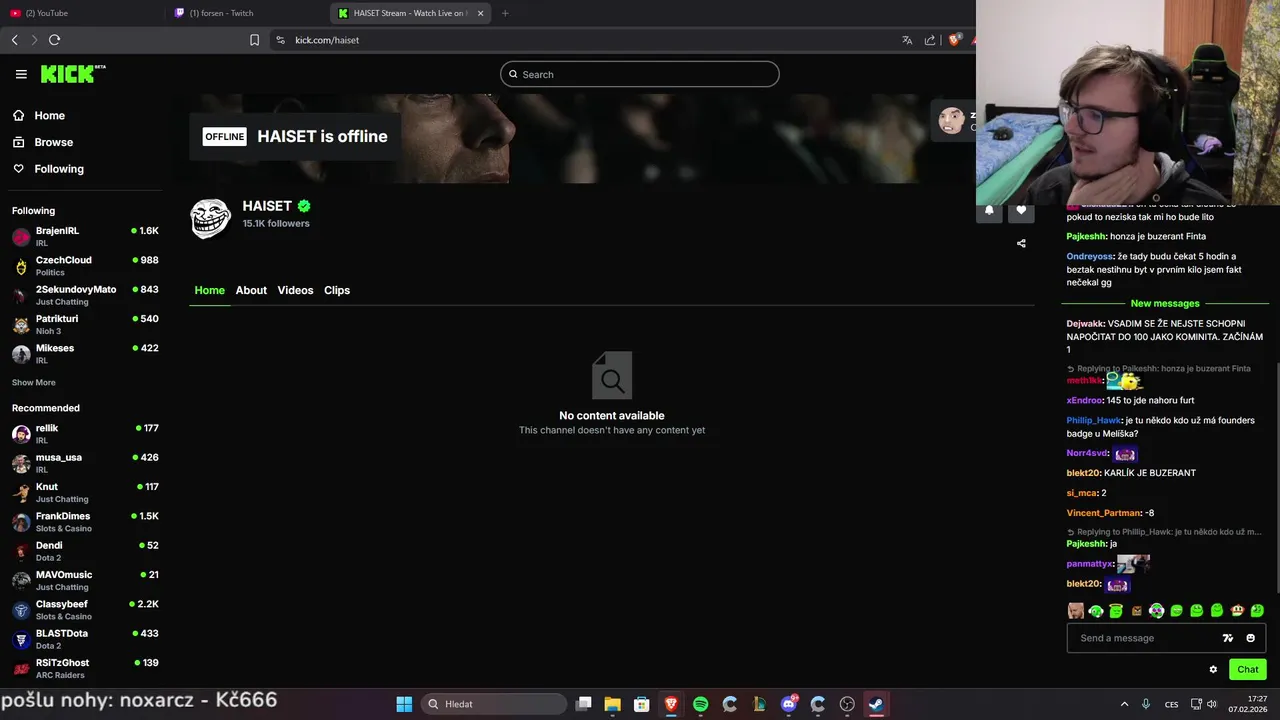The width and height of the screenshot is (1280, 720).
Task: Open the 7TV emote menu in chat input
Action: pyautogui.click(x=1228, y=638)
